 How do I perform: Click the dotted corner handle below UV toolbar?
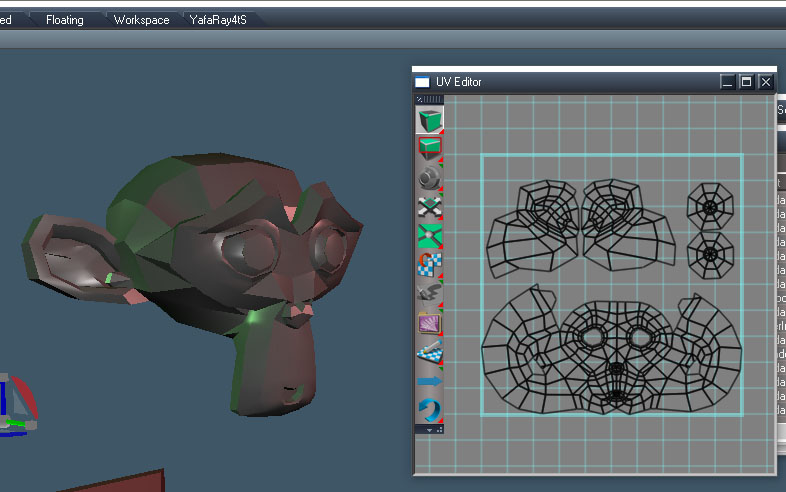[x=440, y=430]
